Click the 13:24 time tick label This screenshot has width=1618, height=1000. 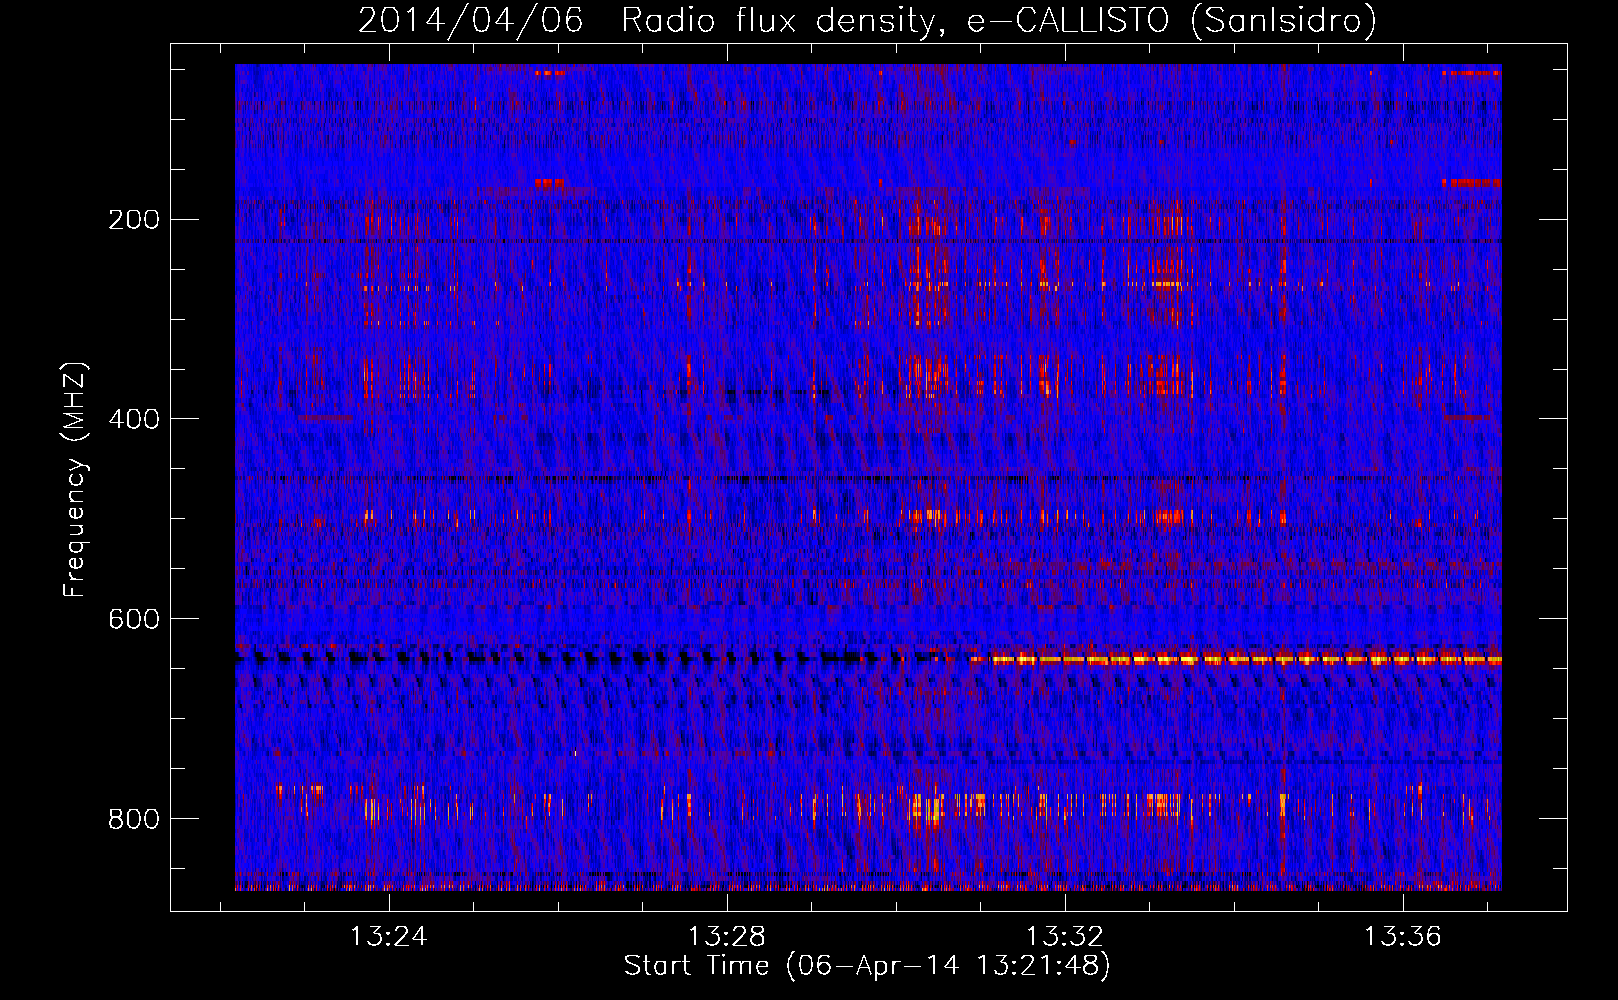tap(388, 936)
